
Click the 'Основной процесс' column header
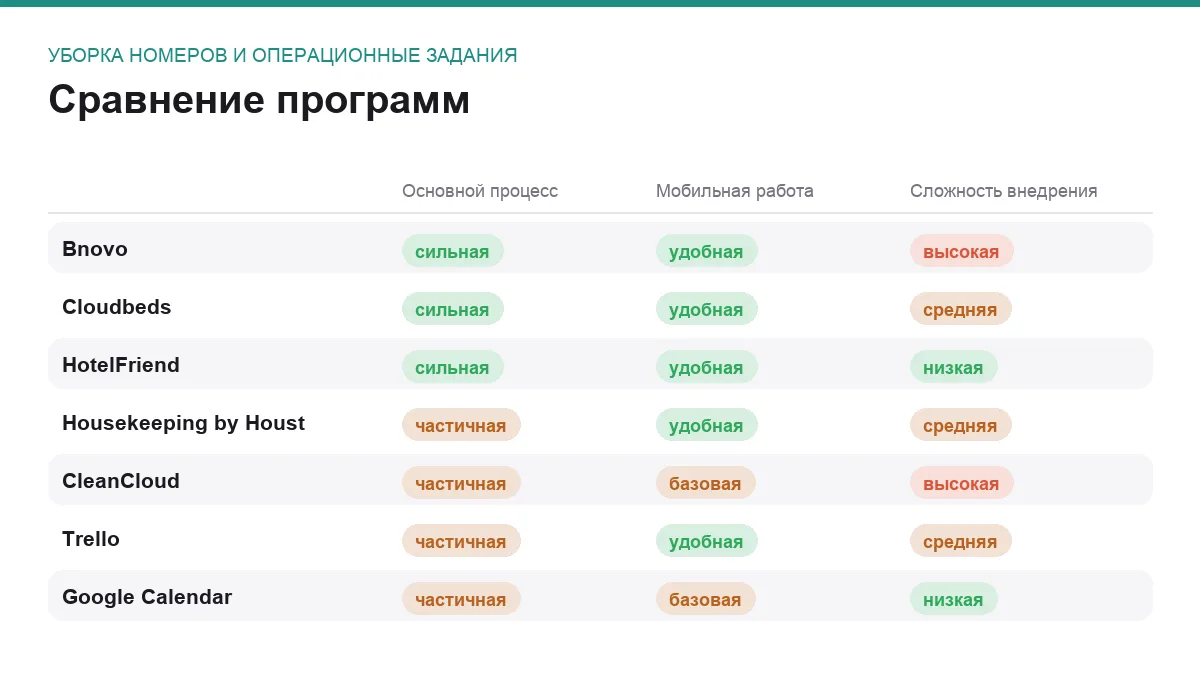480,191
